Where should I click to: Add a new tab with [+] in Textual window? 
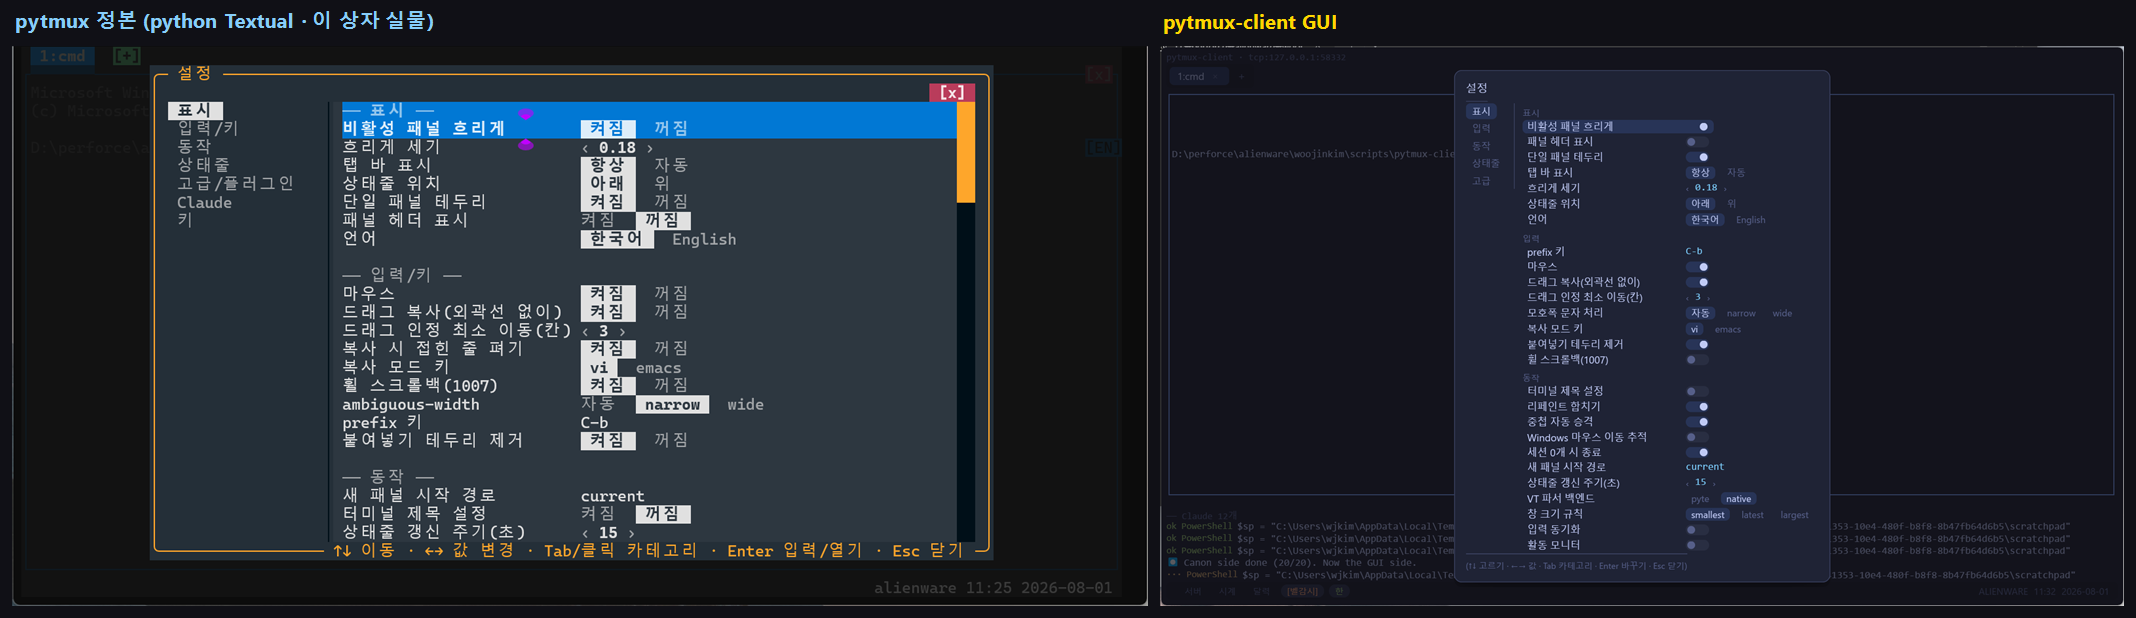tap(126, 56)
